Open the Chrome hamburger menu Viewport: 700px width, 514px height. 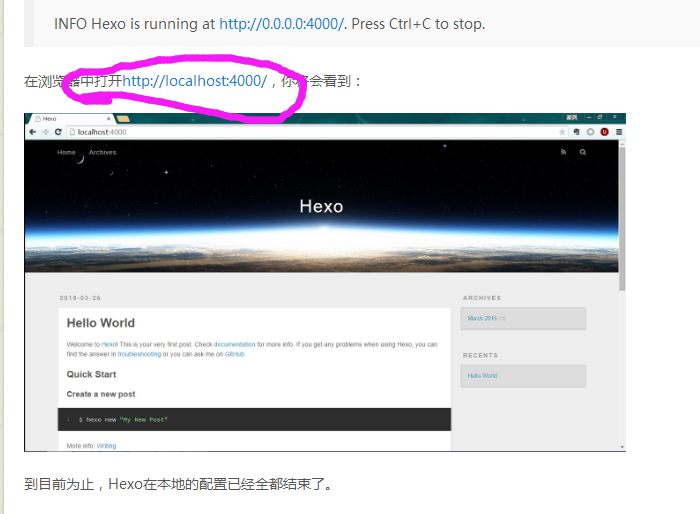(619, 132)
